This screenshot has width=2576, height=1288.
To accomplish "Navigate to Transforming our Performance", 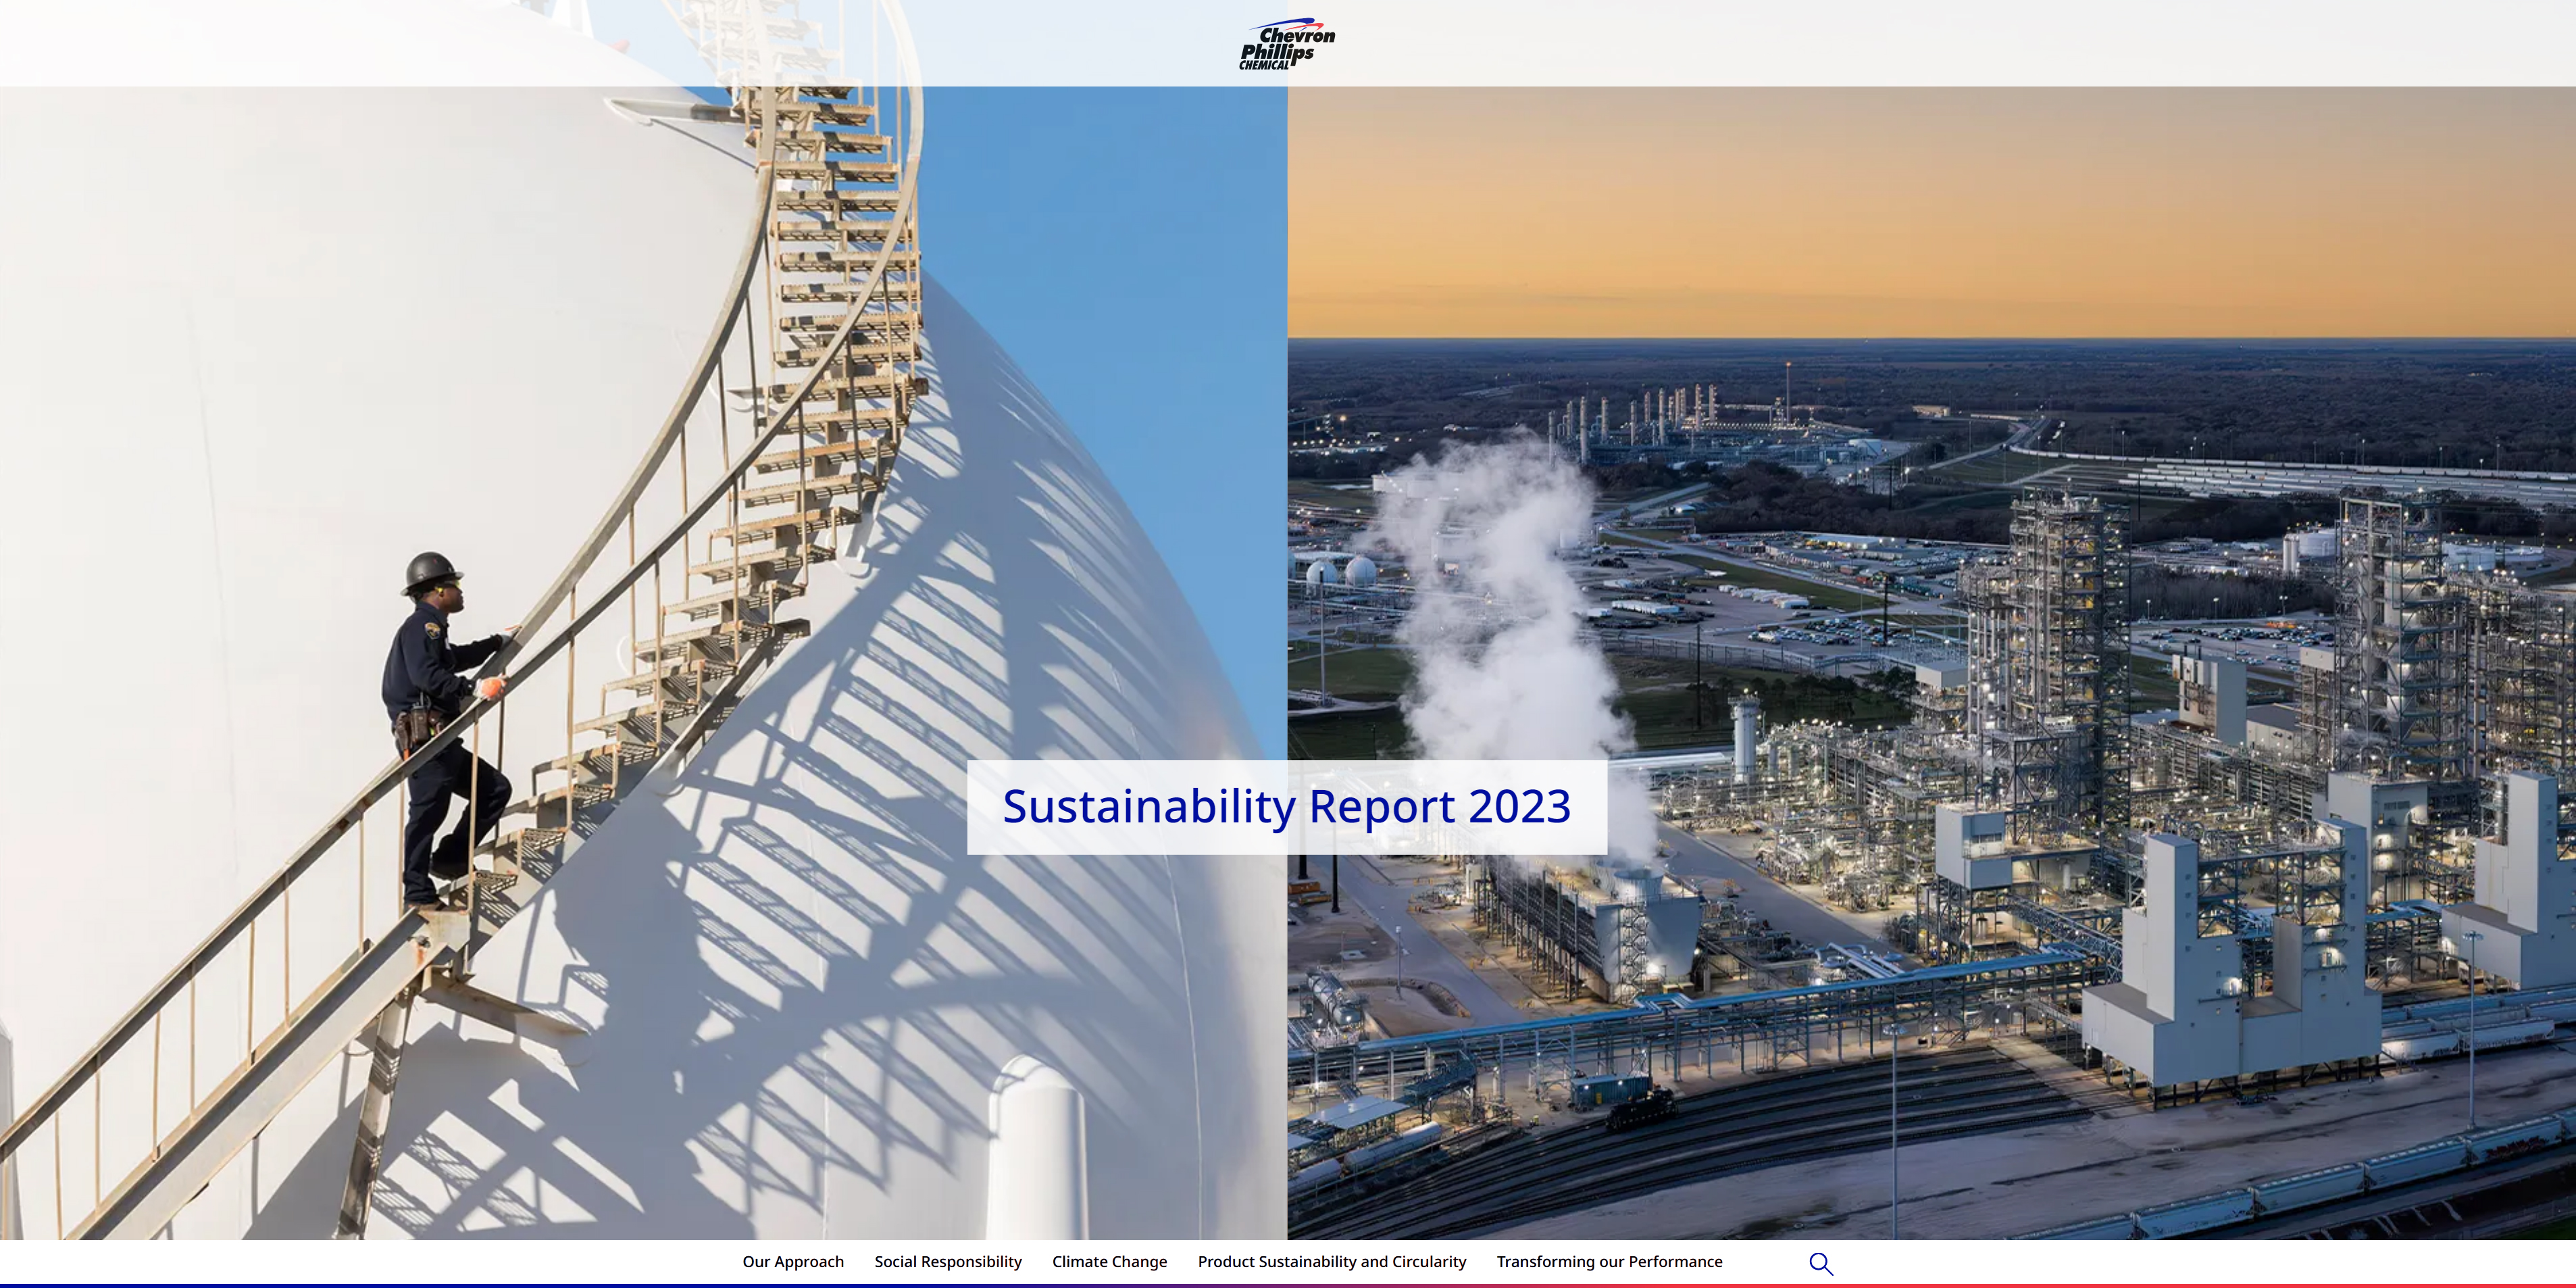I will coord(1609,1262).
